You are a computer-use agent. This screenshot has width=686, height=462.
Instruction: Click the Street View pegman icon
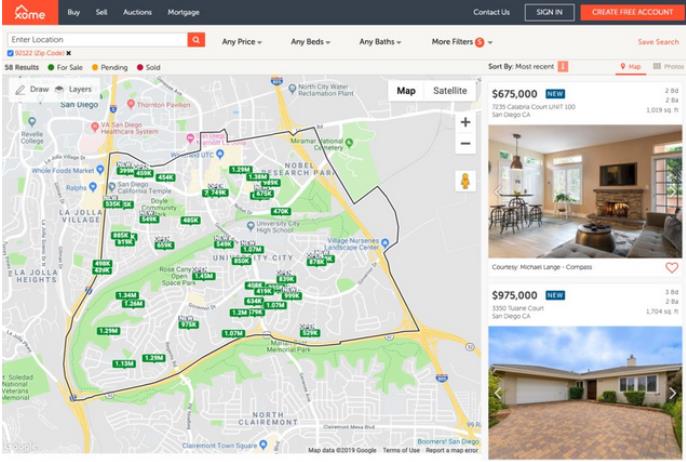466,181
